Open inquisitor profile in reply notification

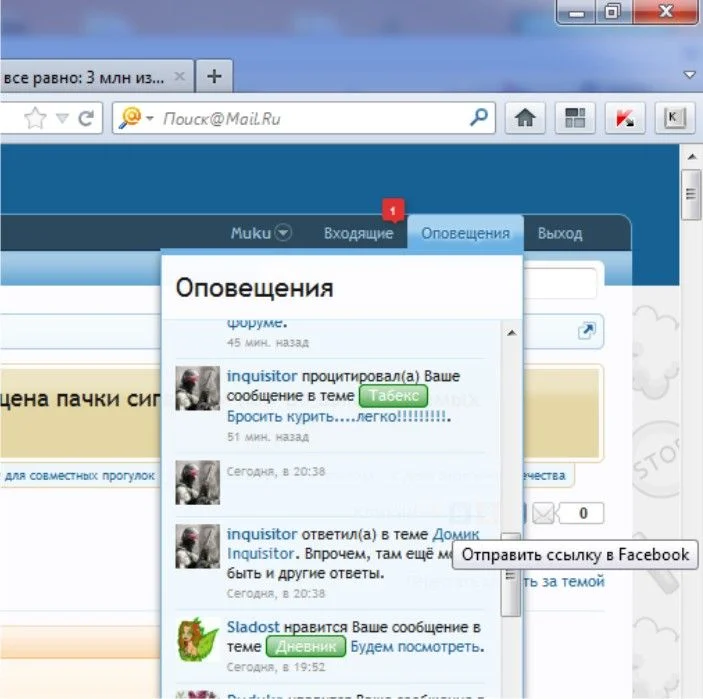(x=262, y=534)
